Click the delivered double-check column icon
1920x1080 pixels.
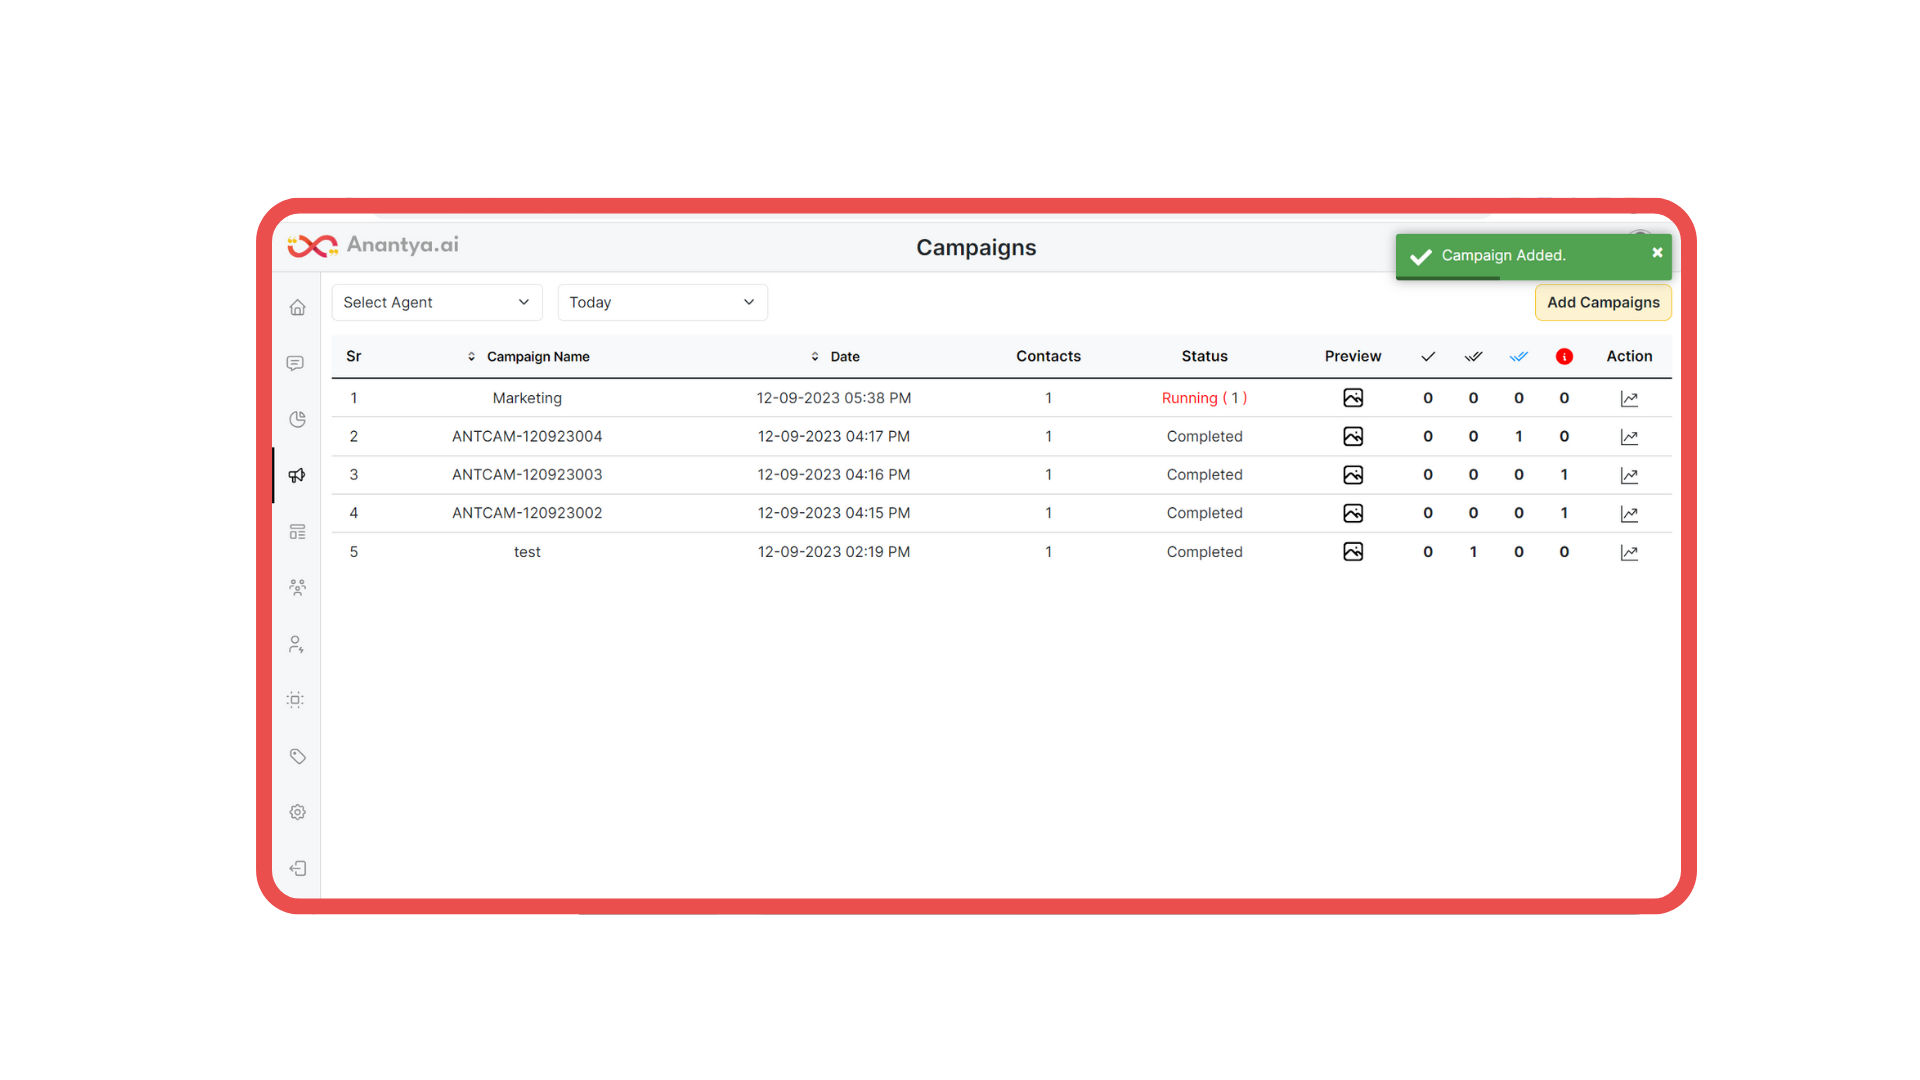coord(1473,357)
